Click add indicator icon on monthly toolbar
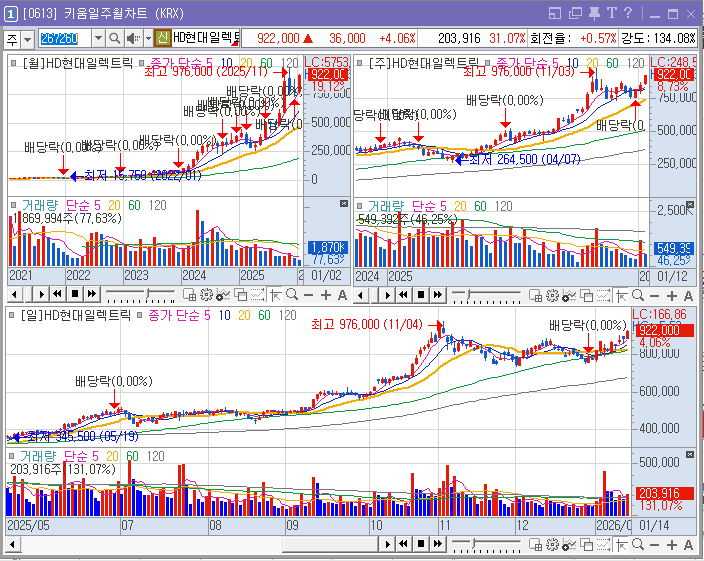704x561 pixels. [x=223, y=295]
